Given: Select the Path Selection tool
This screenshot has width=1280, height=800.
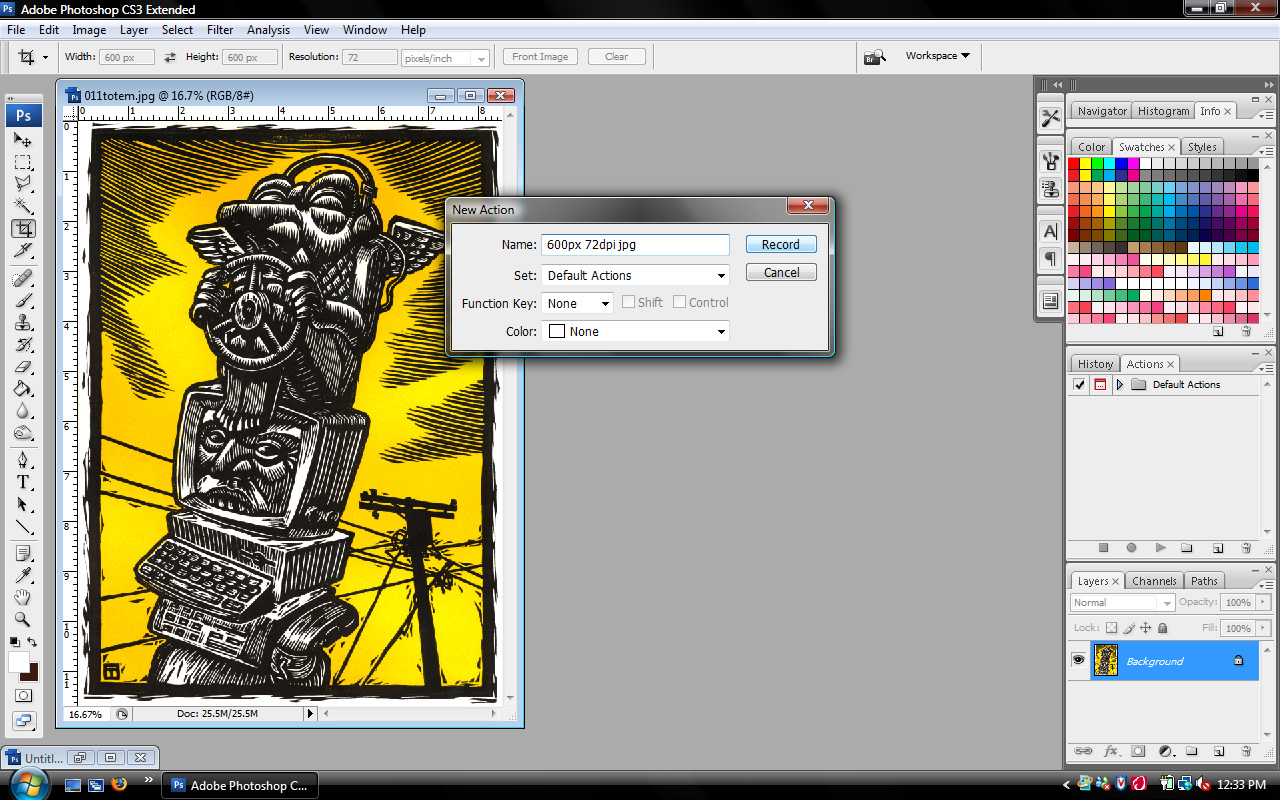Looking at the screenshot, I should pyautogui.click(x=23, y=504).
